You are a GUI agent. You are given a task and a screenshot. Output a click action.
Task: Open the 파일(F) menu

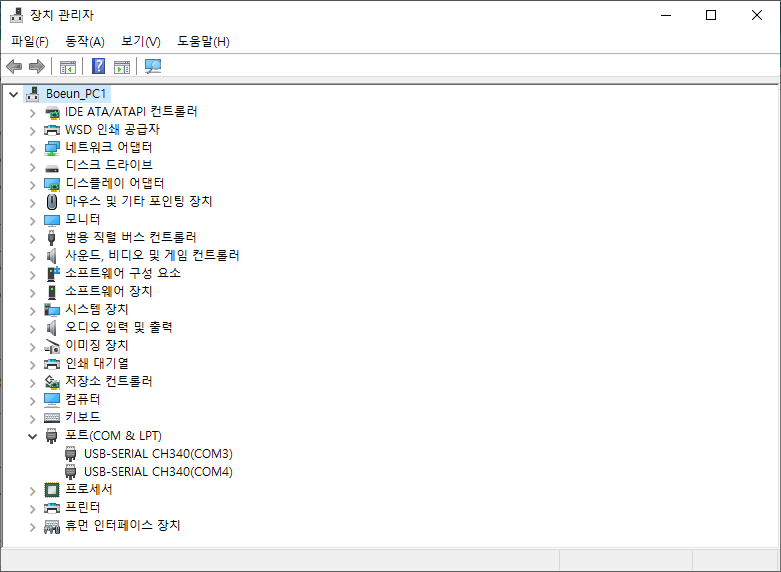[30, 41]
